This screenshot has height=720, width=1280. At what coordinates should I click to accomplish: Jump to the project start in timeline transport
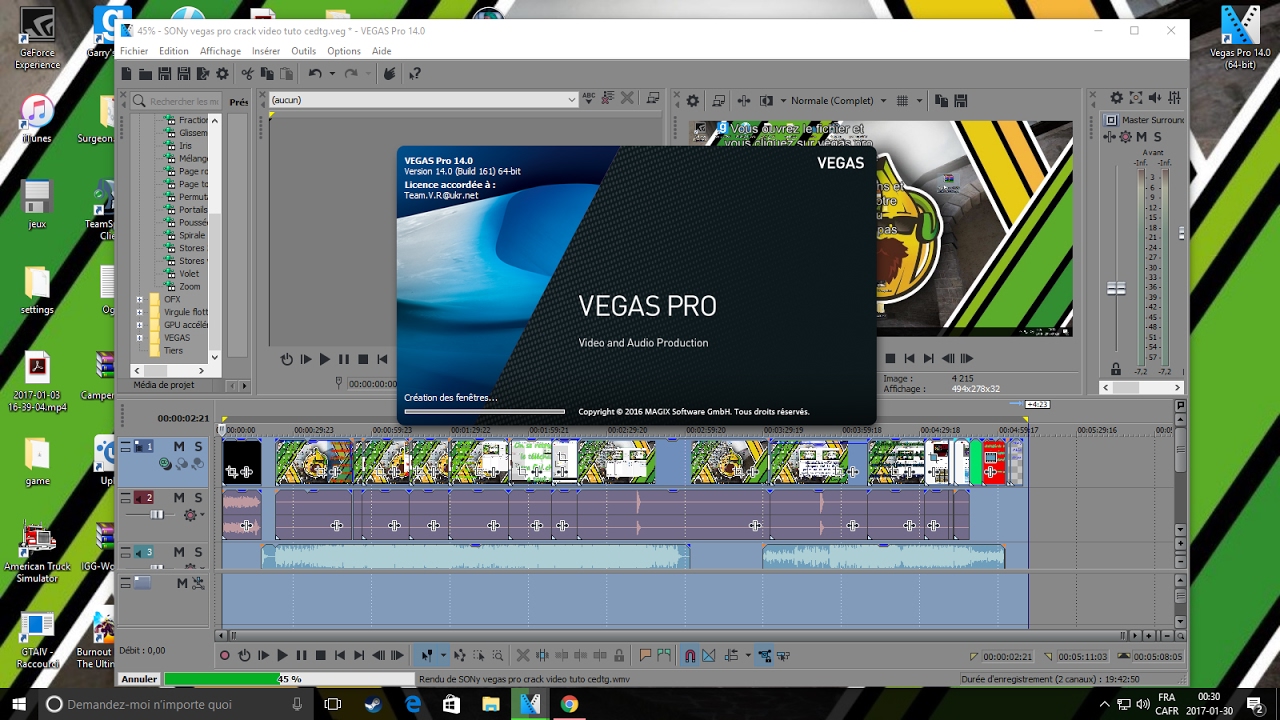340,656
